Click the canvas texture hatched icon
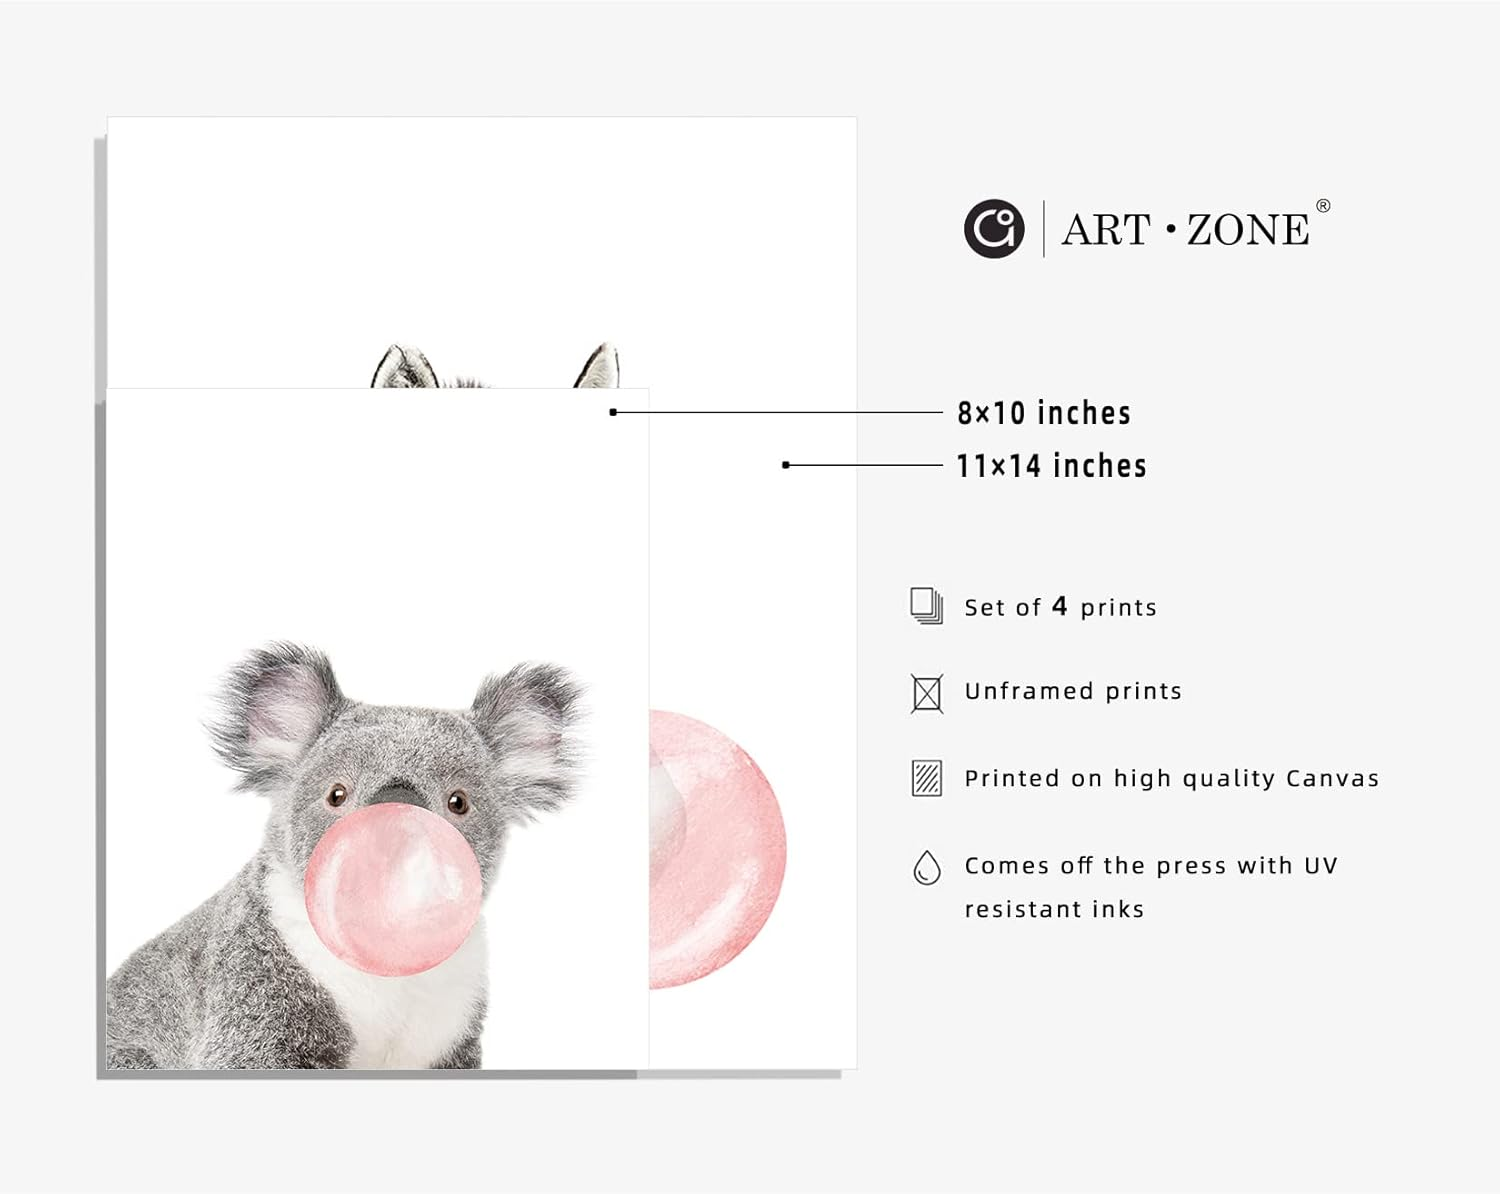Viewport: 1500px width, 1194px height. tap(927, 778)
